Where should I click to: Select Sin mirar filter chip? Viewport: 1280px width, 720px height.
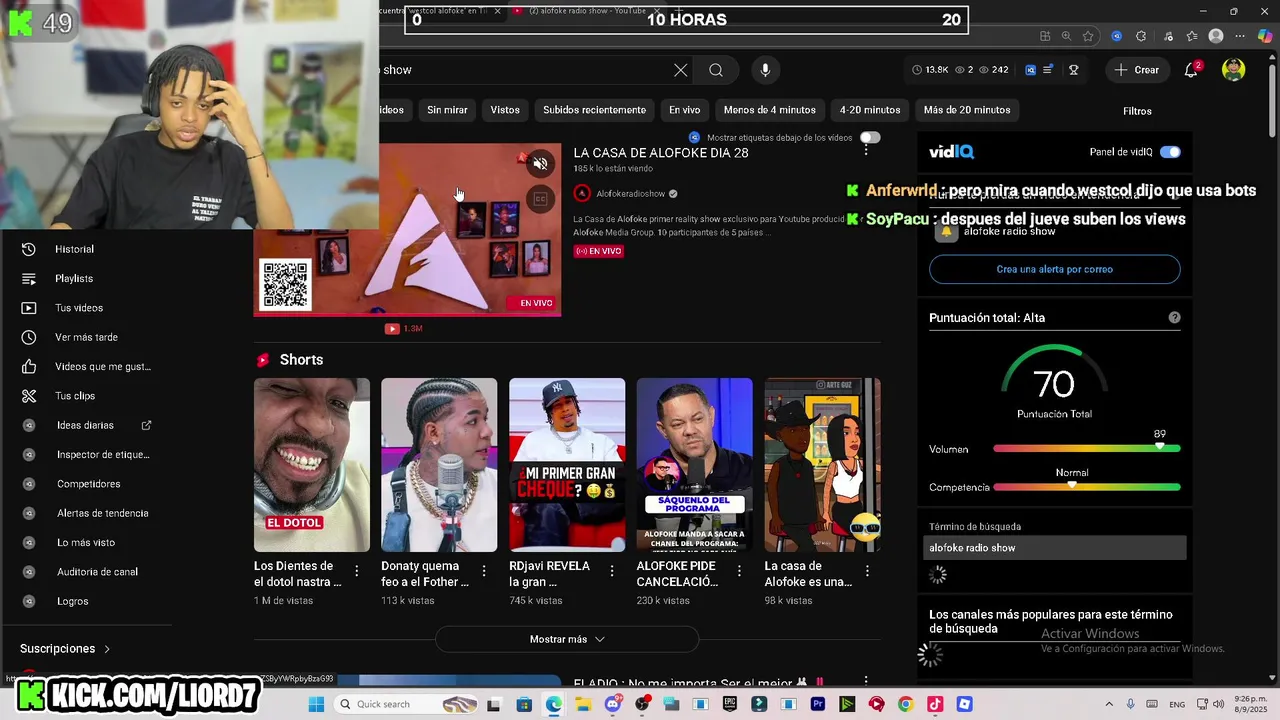pos(447,110)
